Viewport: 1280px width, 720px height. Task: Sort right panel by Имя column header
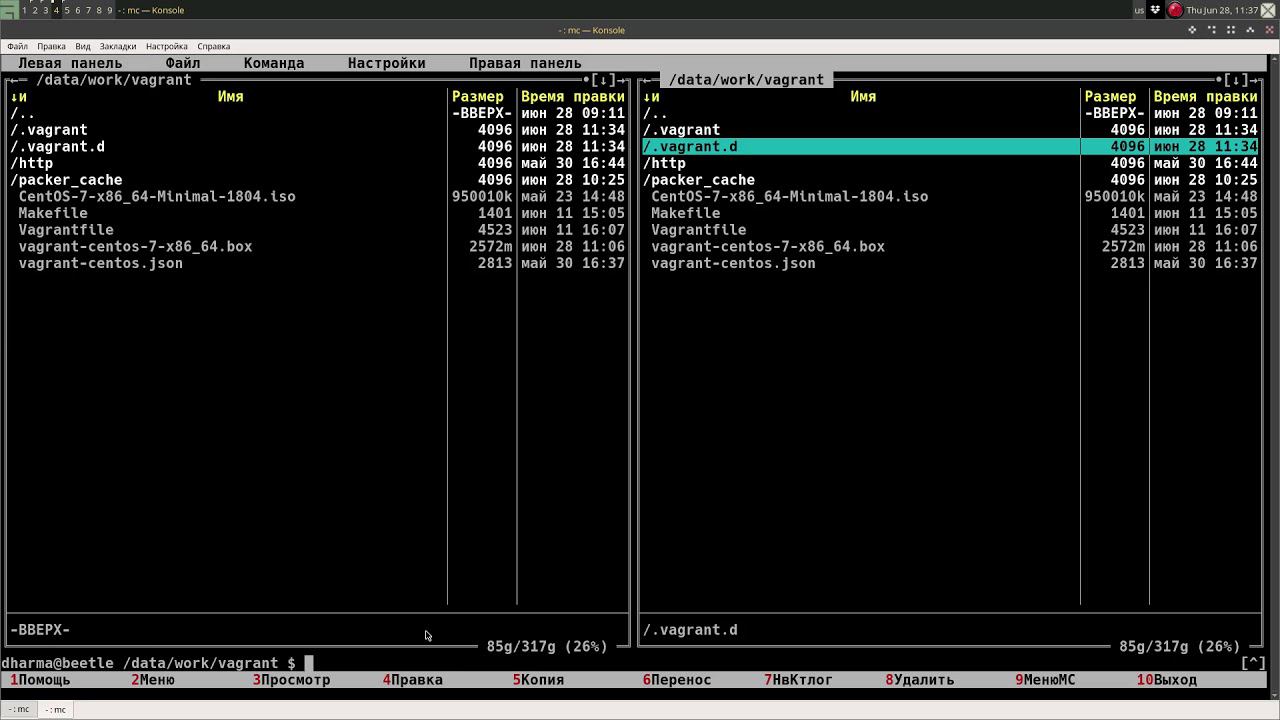pyautogui.click(x=863, y=97)
